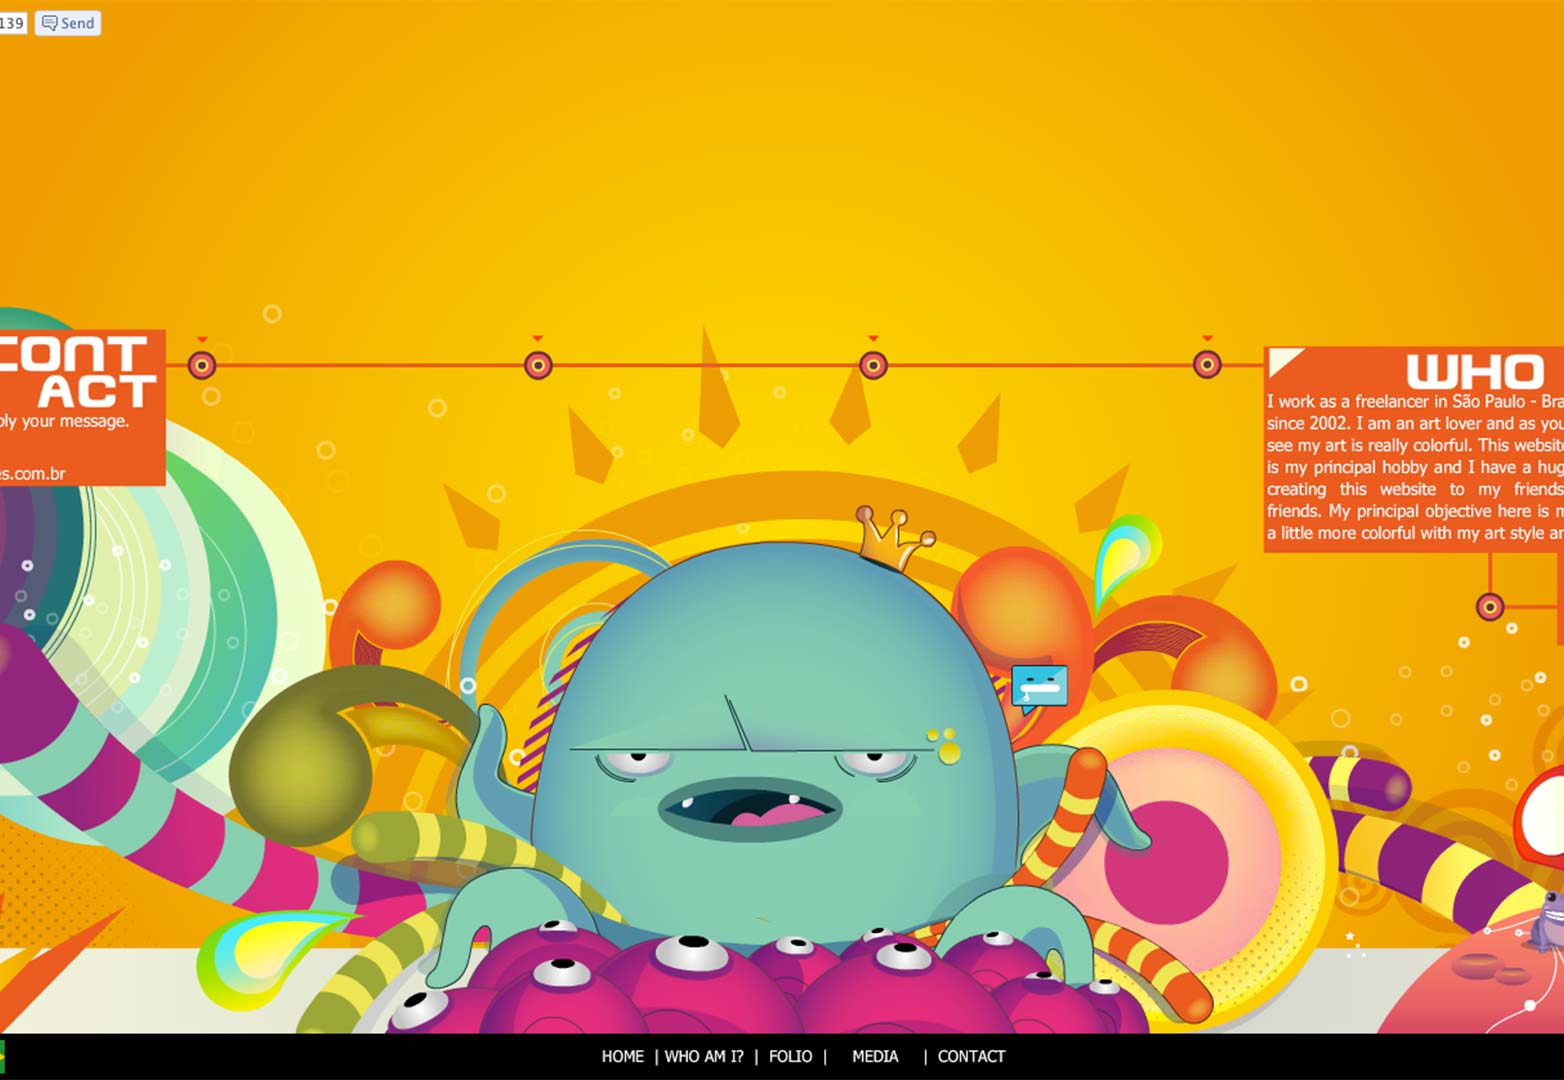Click the purple frog character
Screen dimensions: 1564x1080
point(1548,921)
